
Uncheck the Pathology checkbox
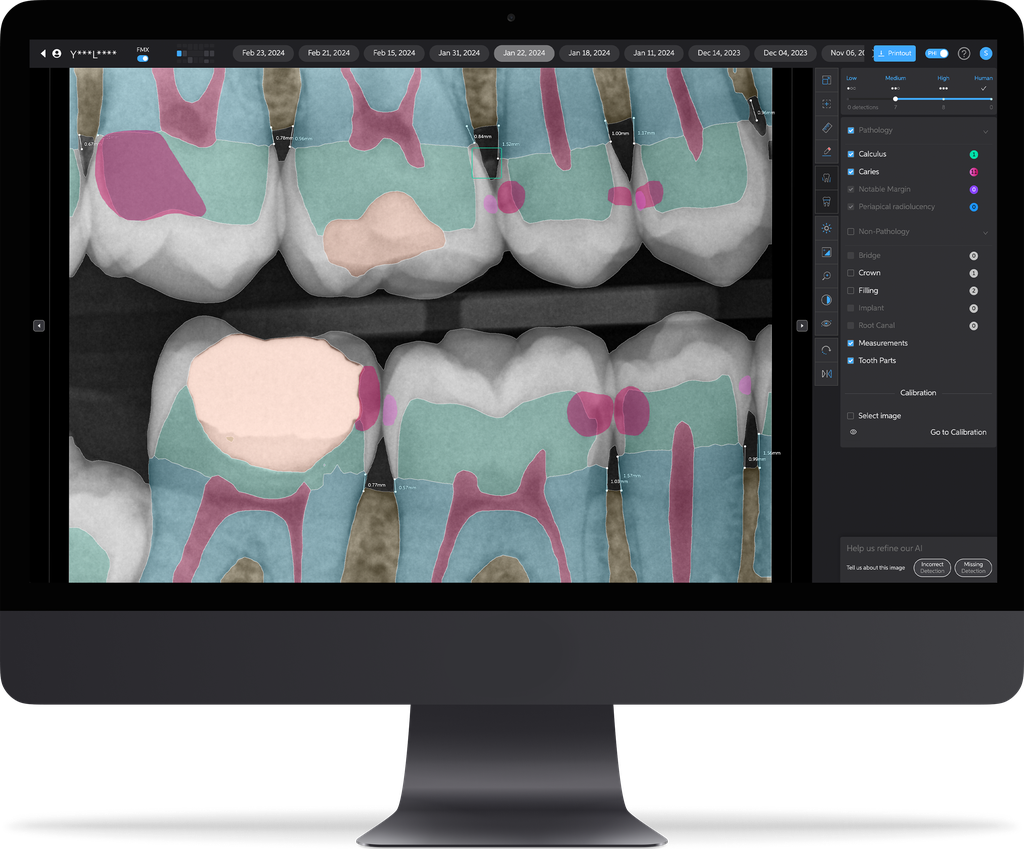click(x=850, y=131)
